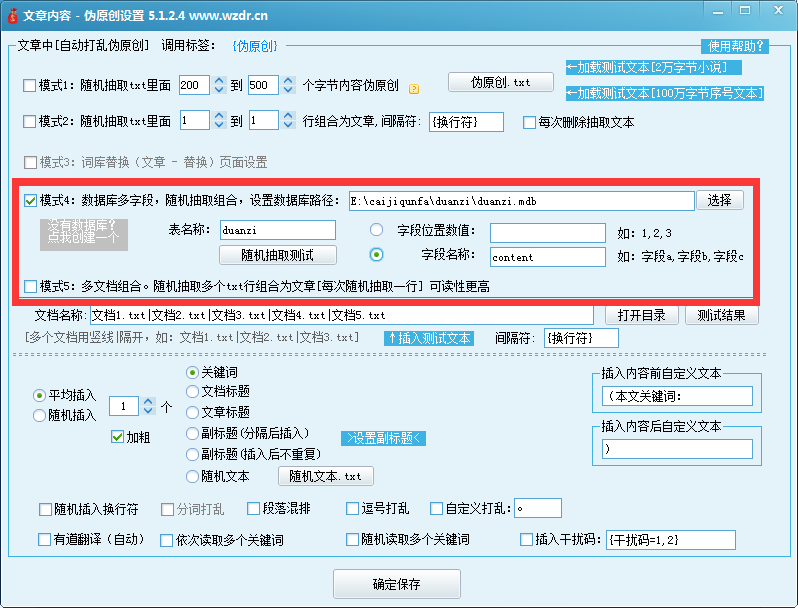Increase 模式2 starting line count

click(x=219, y=116)
